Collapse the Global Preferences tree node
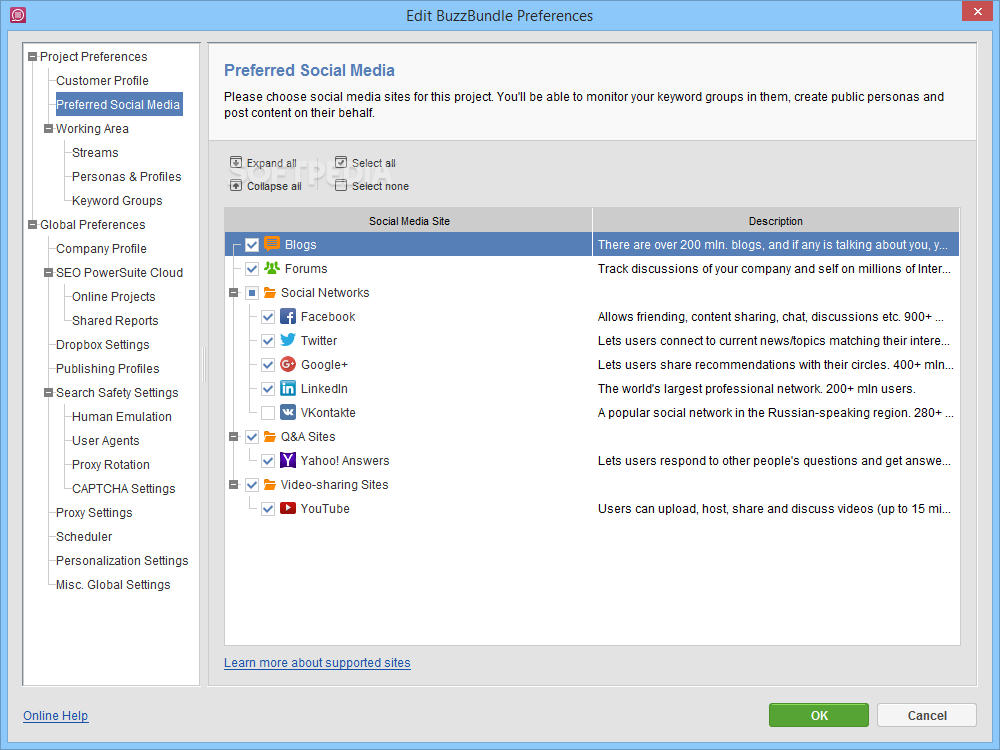This screenshot has height=750, width=1000. (33, 224)
